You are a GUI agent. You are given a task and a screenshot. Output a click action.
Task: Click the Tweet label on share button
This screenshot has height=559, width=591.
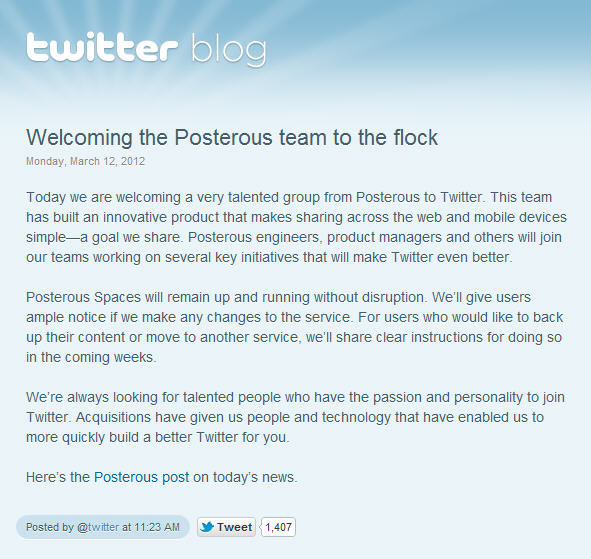(234, 527)
